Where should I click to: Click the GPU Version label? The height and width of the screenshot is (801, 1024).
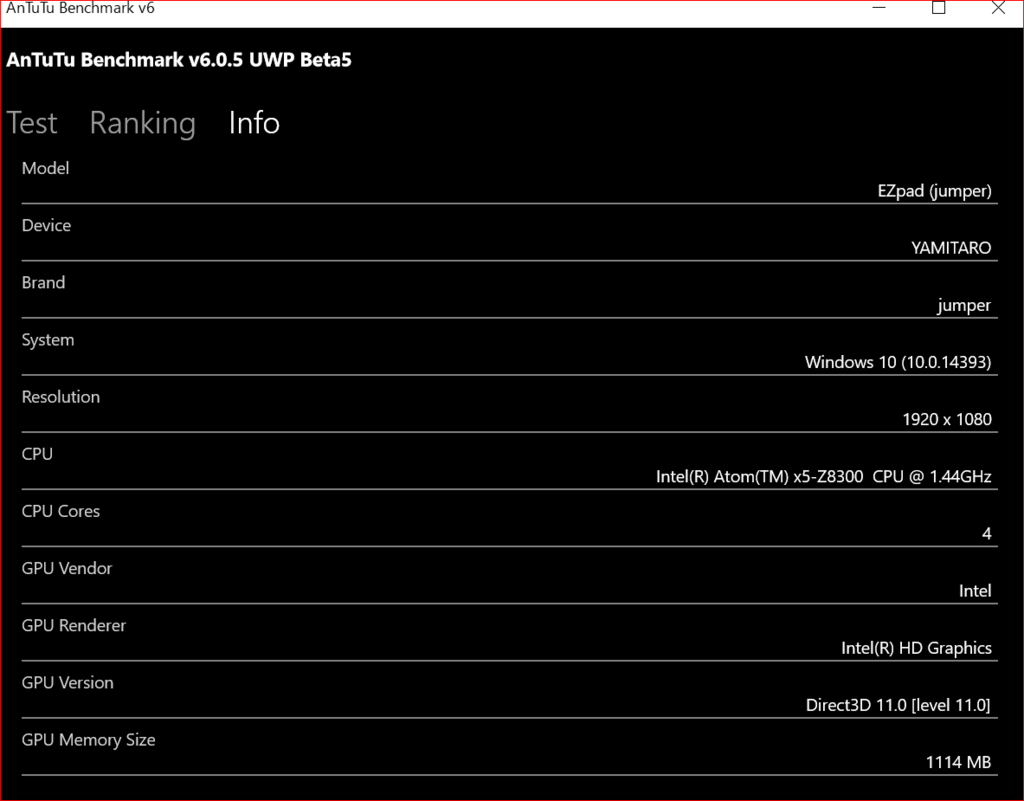coord(67,683)
